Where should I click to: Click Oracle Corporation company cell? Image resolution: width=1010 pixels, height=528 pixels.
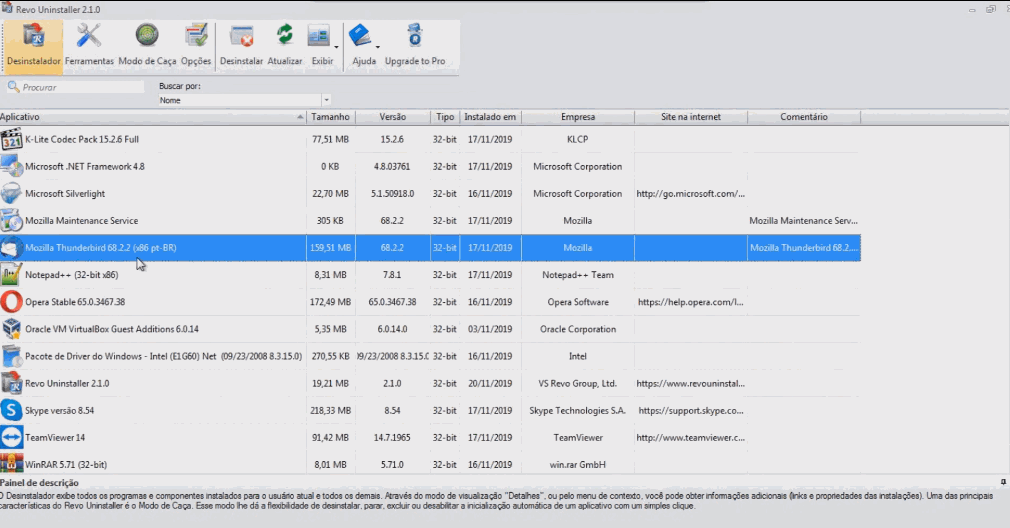pos(578,328)
